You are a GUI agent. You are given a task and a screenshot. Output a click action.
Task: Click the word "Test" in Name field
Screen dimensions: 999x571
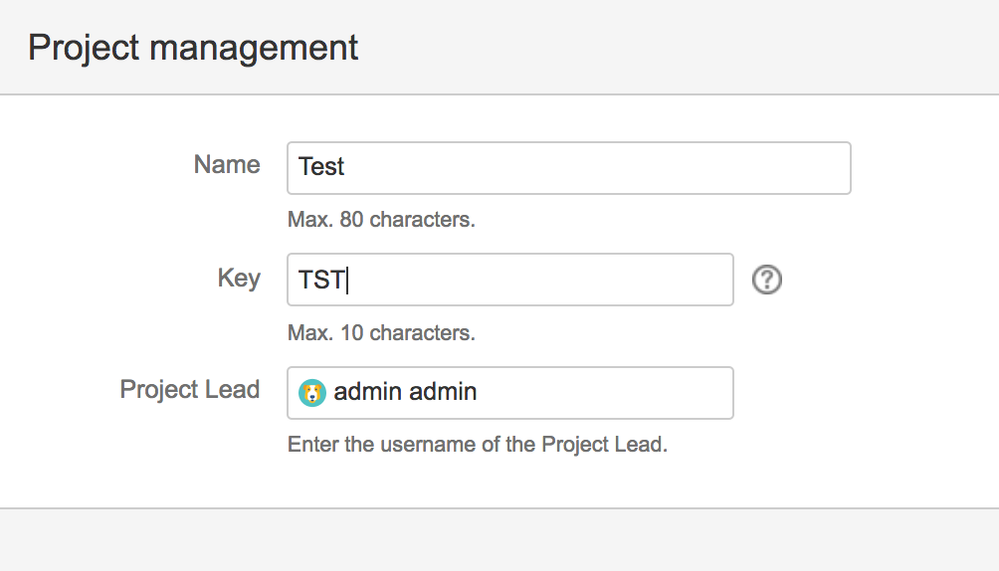(321, 167)
